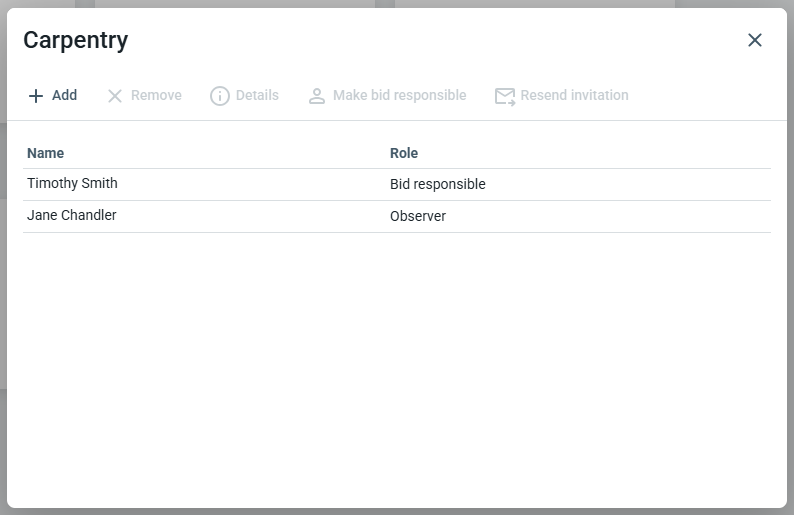The image size is (794, 515).
Task: Click the envelope Resend invitation icon
Action: tap(505, 96)
